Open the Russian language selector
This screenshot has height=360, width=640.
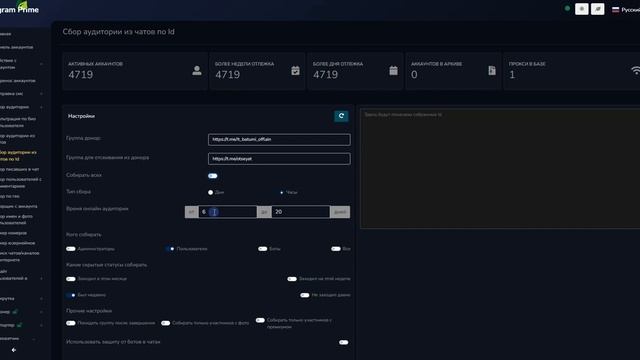tap(626, 9)
